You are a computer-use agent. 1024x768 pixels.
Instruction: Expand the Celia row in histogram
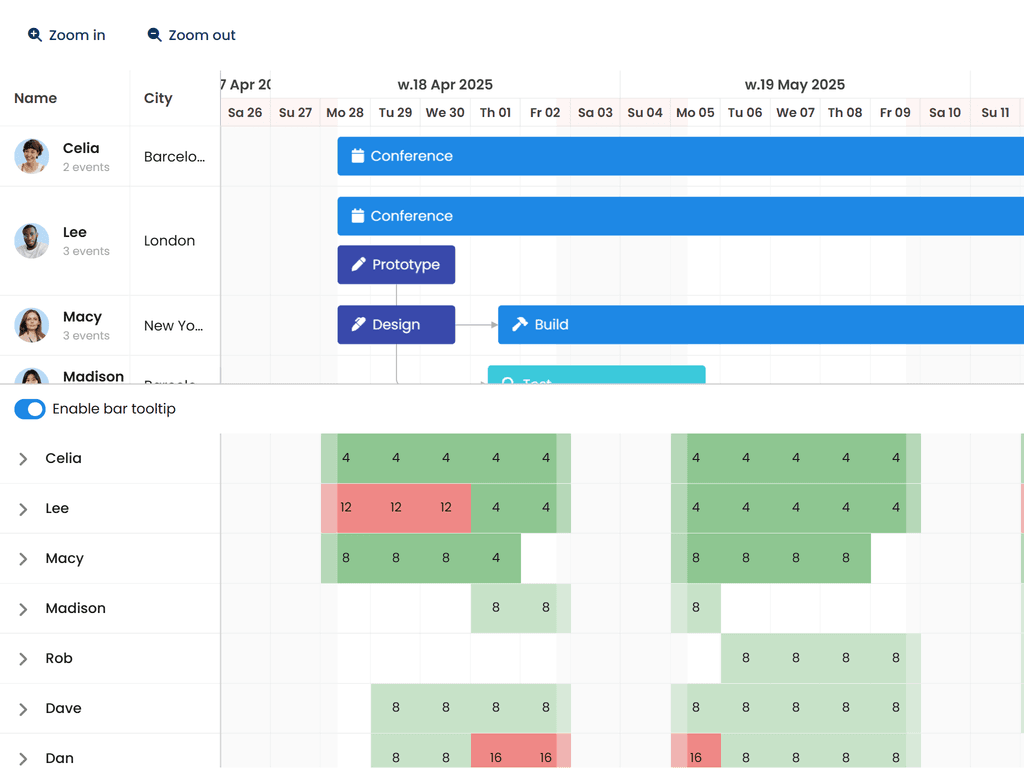tap(23, 459)
